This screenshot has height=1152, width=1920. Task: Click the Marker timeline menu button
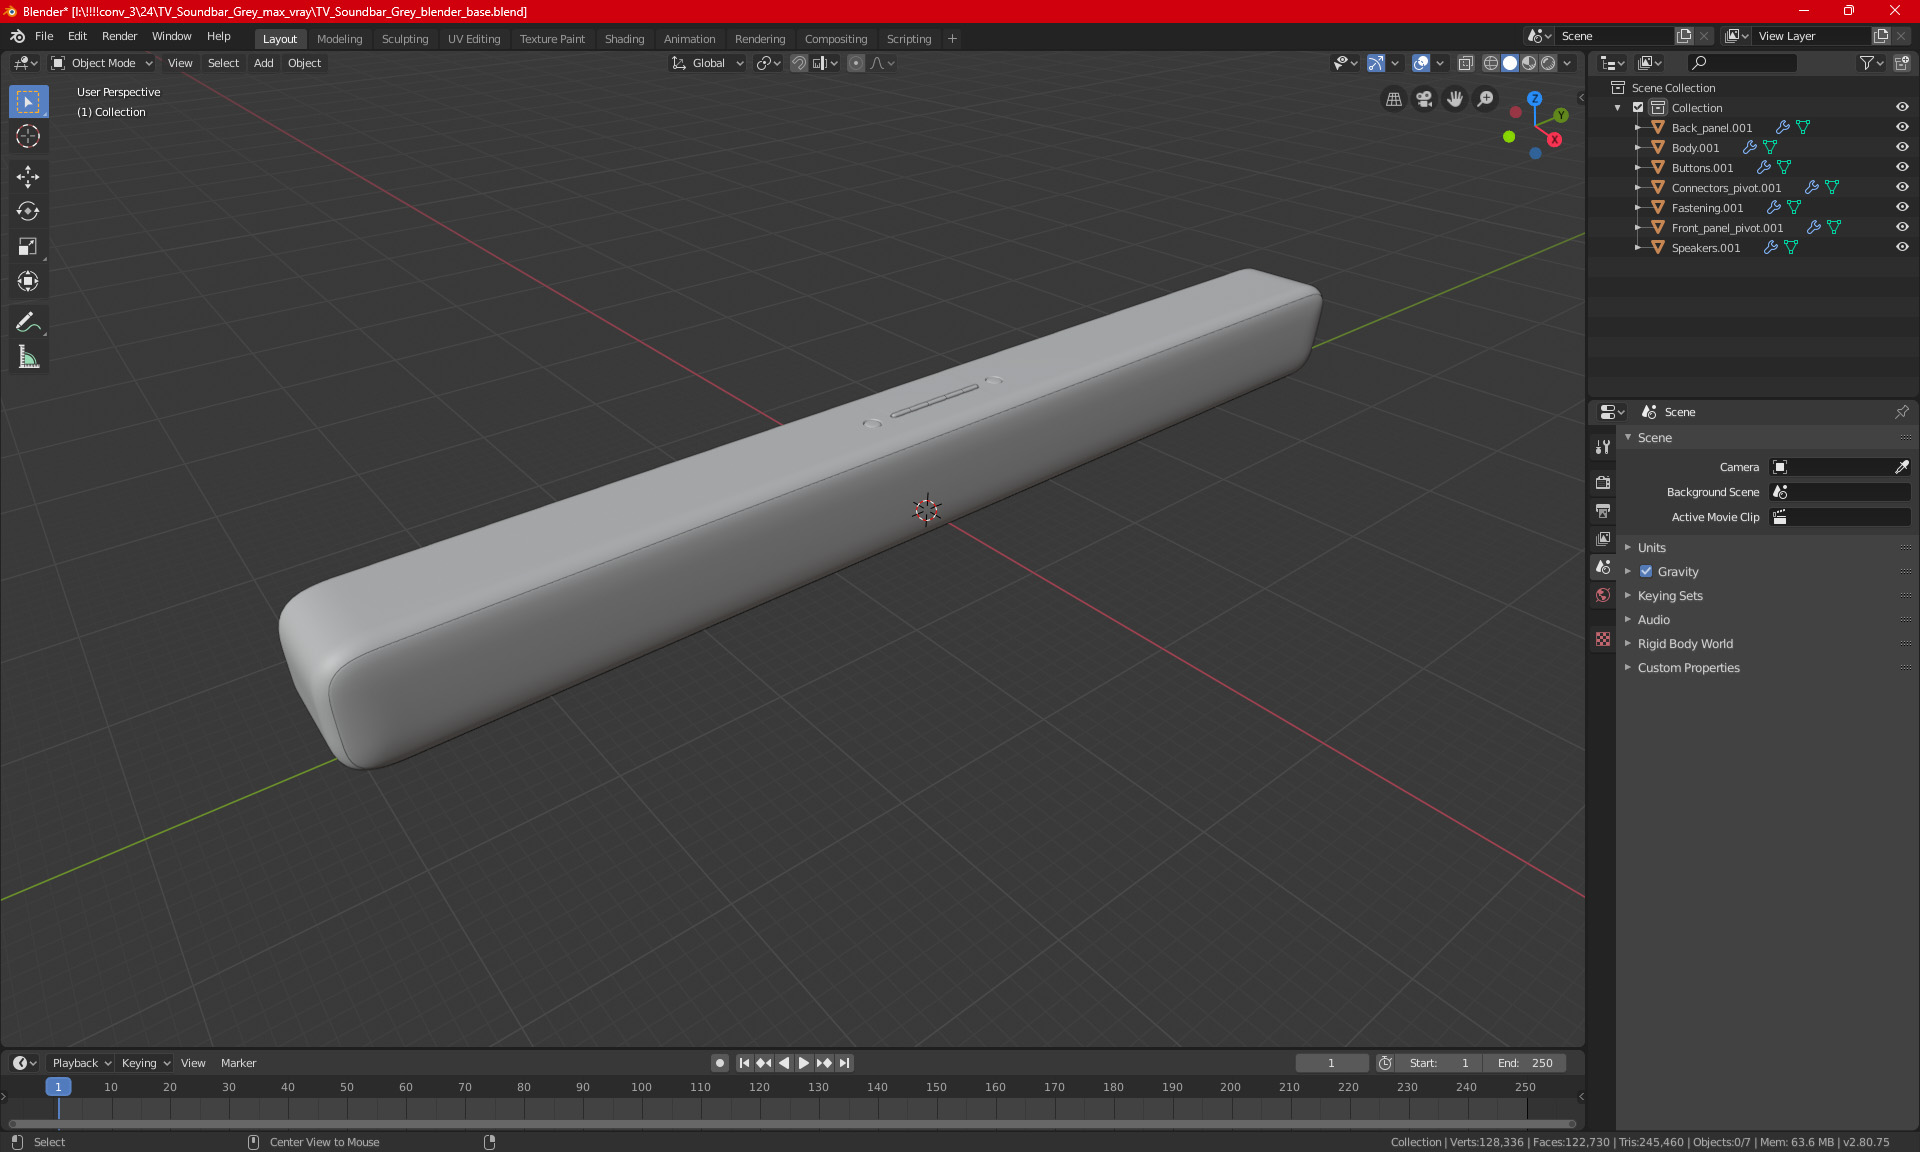[238, 1063]
